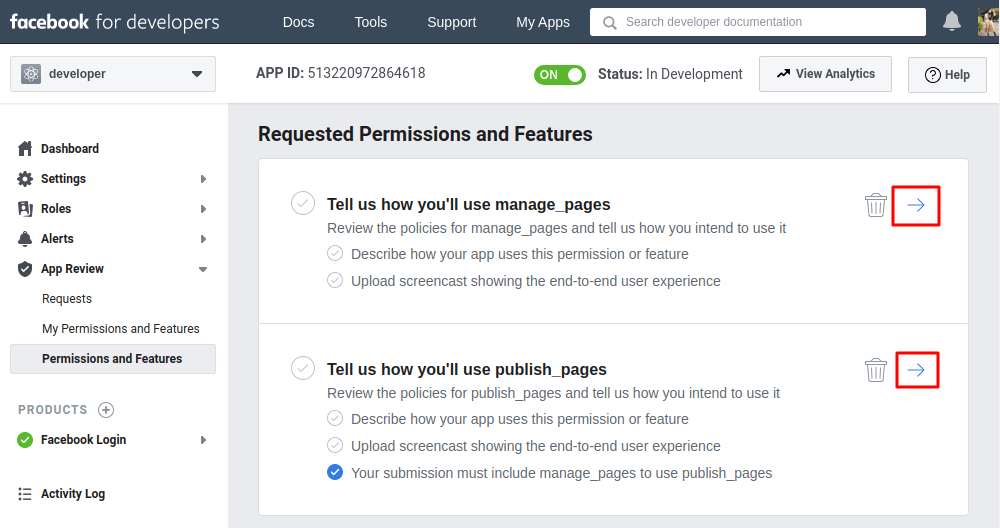
Task: Open the user profile avatar
Action: click(x=989, y=22)
